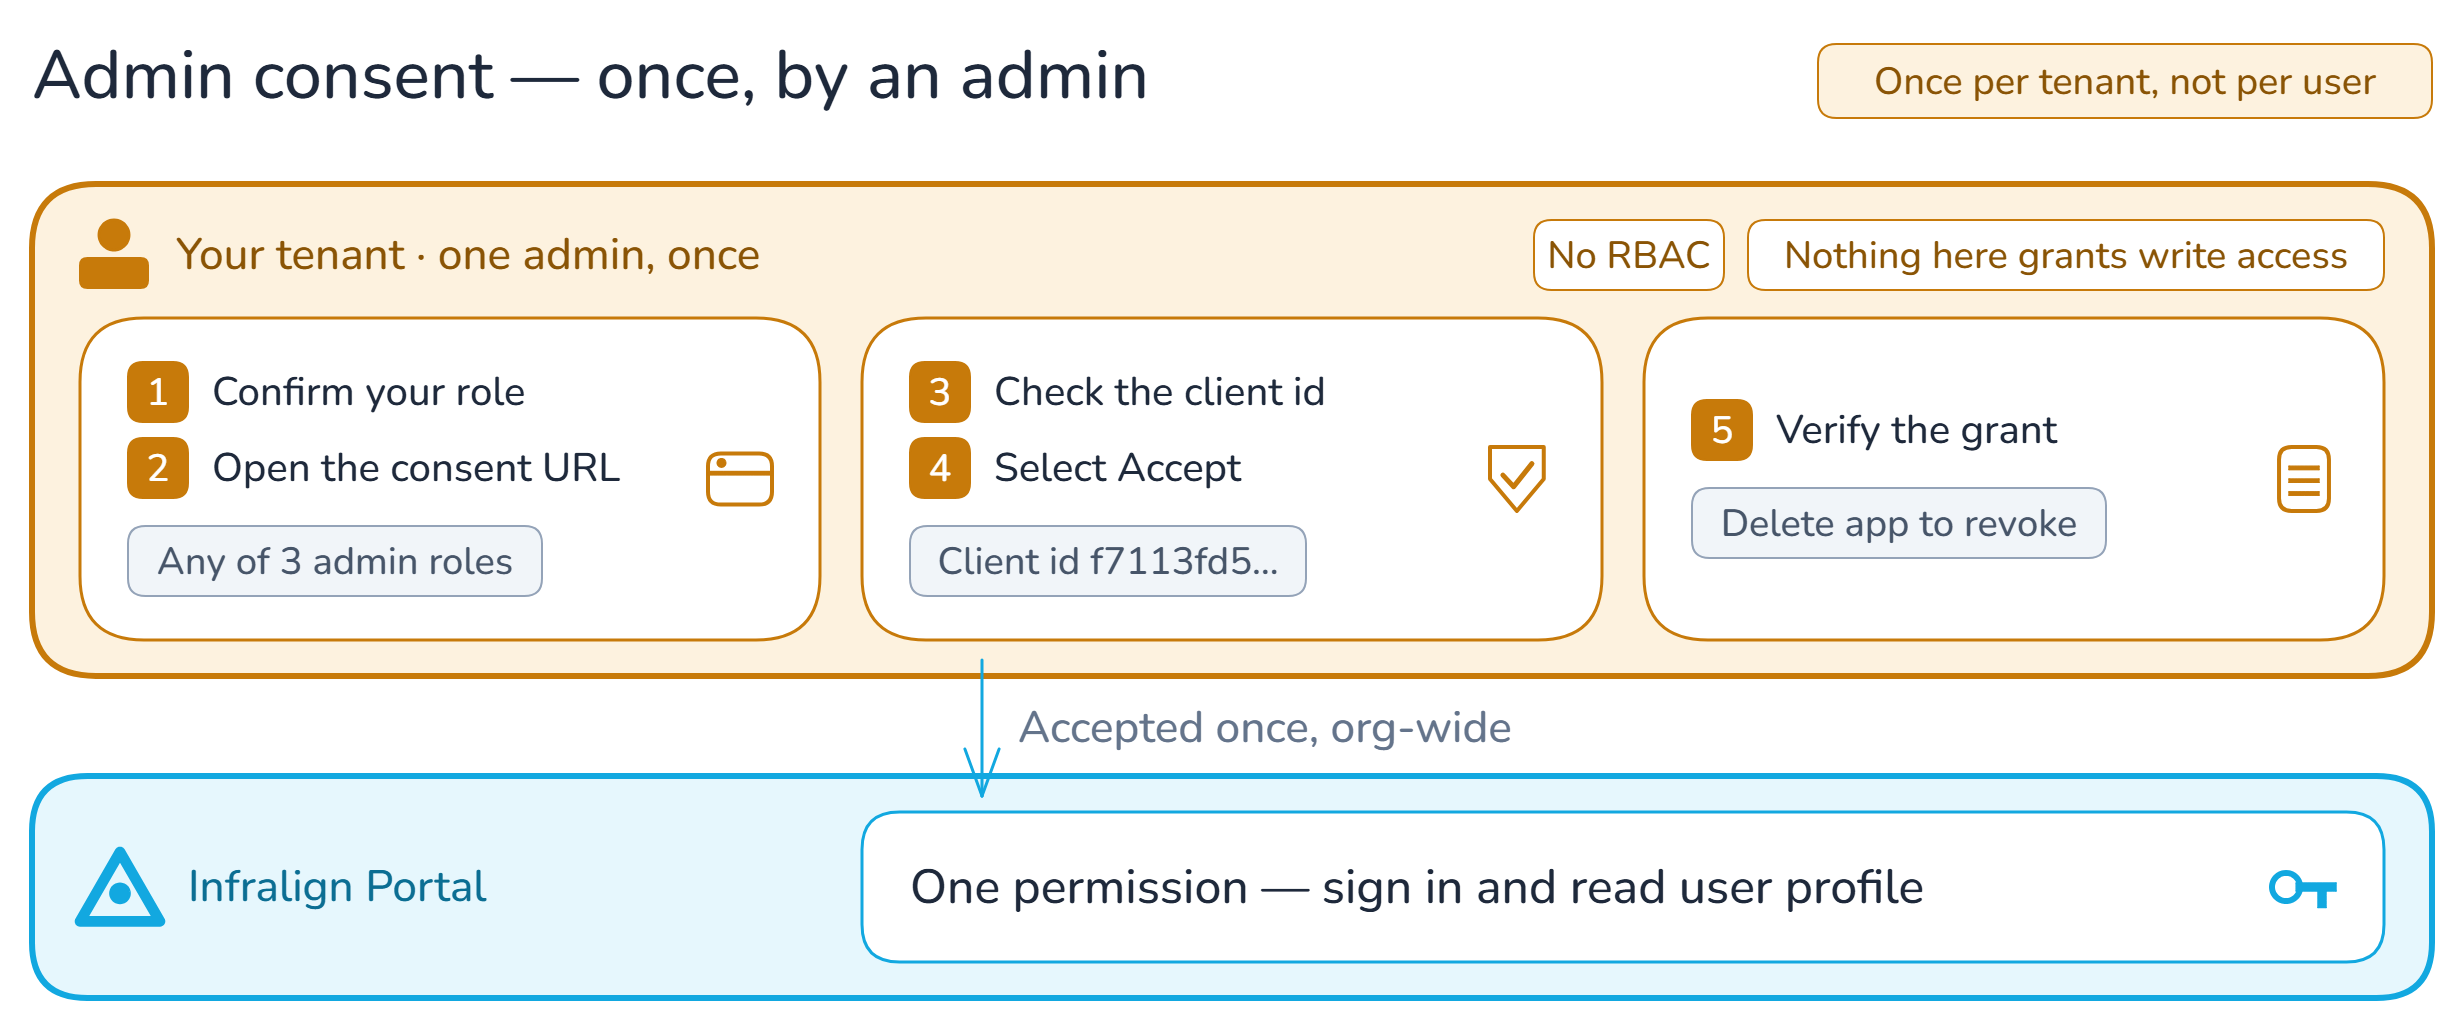Click the 'Client id f7113fd5...' chip
The width and height of the screenshot is (2464, 1030).
click(x=1108, y=561)
